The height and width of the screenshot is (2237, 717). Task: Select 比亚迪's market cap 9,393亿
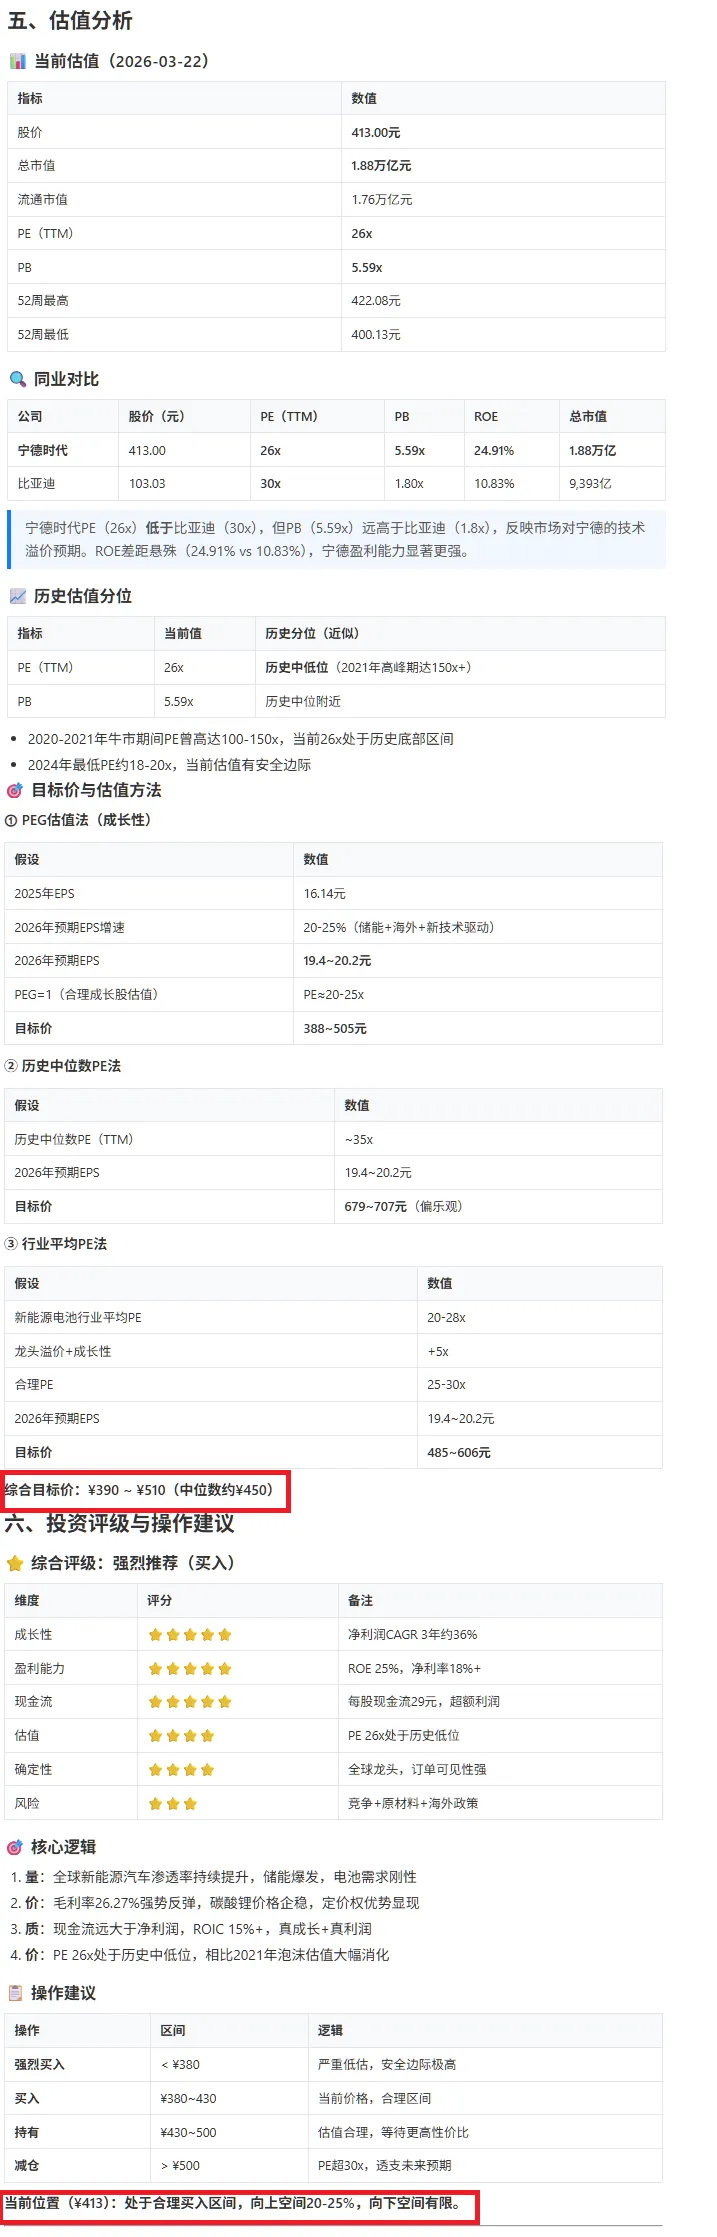590,484
